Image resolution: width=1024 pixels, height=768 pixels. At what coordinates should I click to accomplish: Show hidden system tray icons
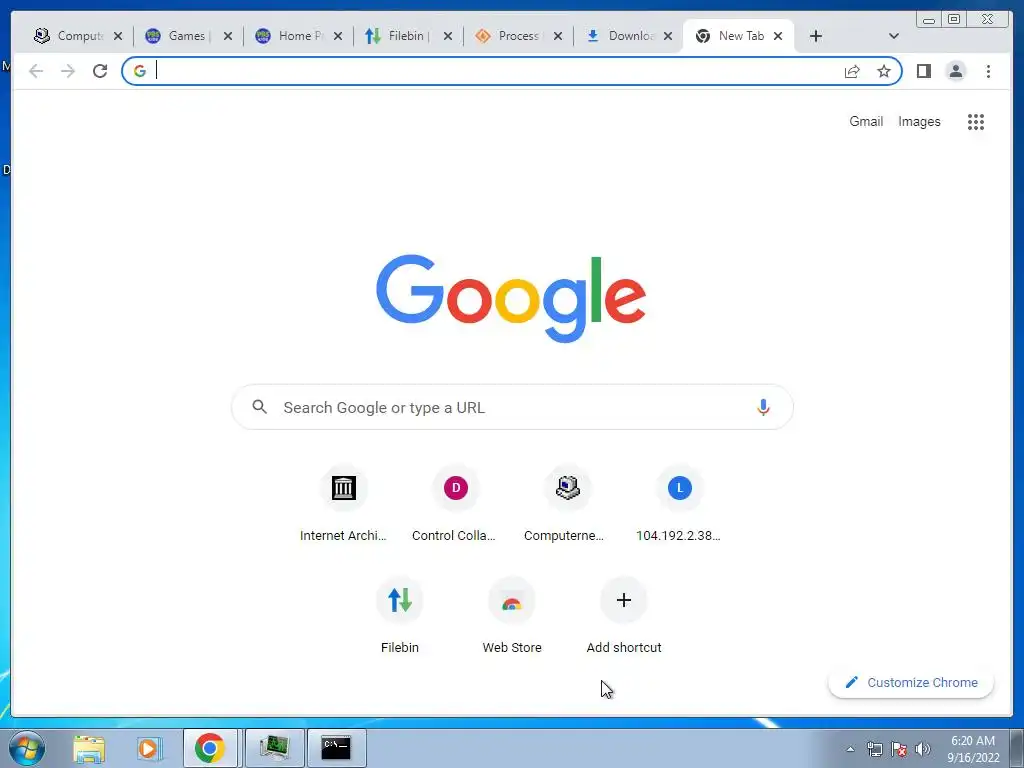[x=850, y=749]
